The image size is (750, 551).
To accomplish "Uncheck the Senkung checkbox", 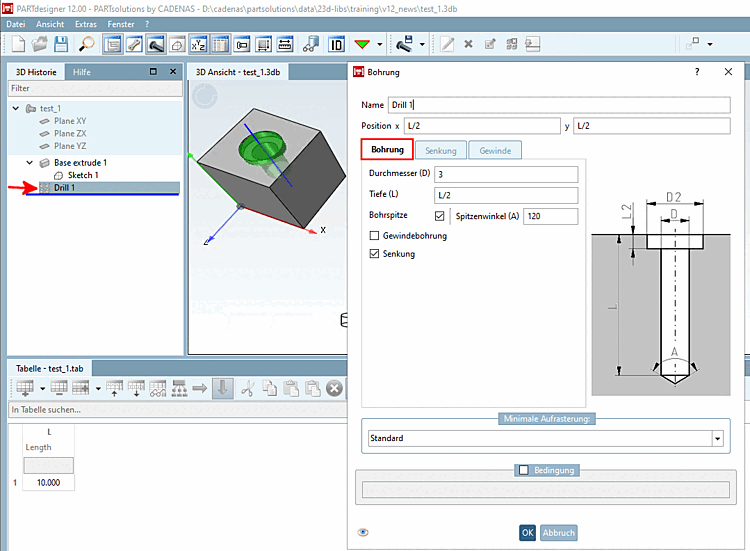I will (375, 254).
